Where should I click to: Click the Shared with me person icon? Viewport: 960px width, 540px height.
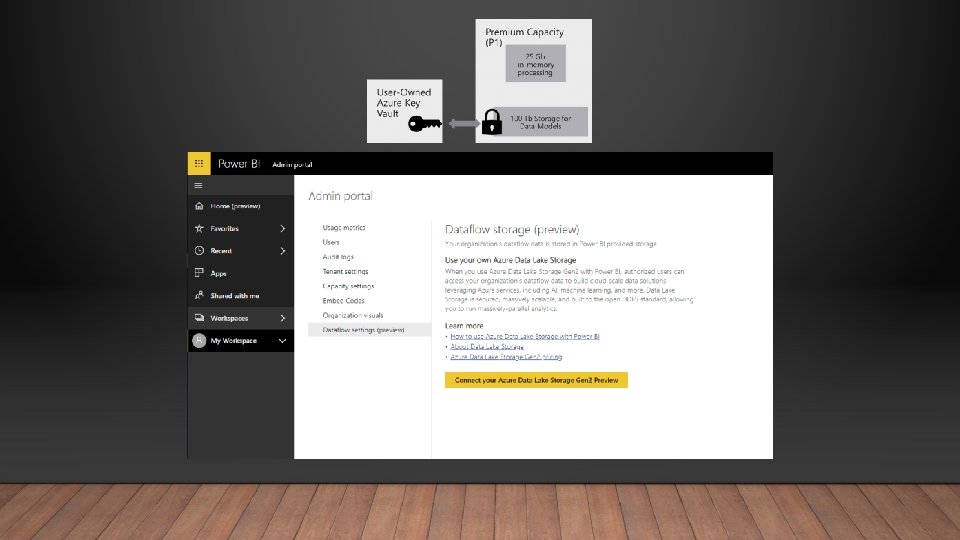click(x=199, y=295)
